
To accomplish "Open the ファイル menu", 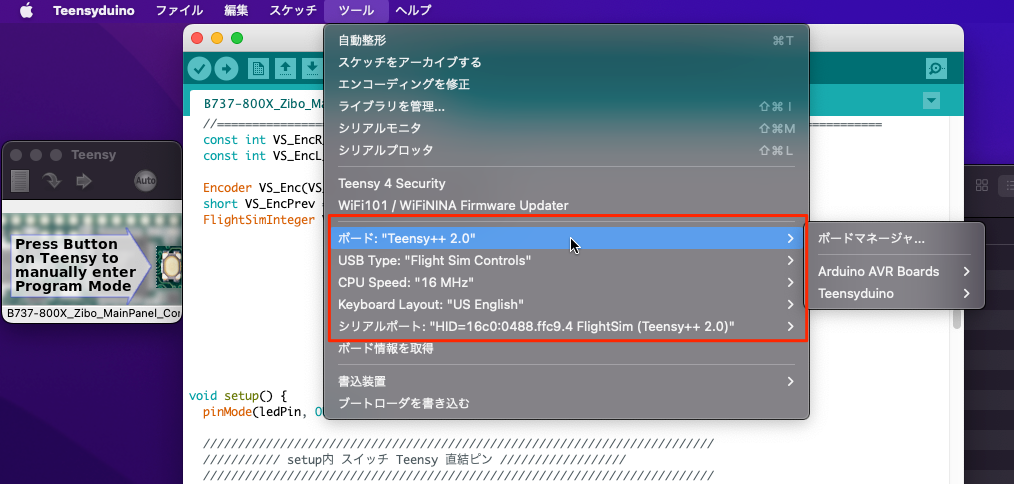I will pos(179,10).
